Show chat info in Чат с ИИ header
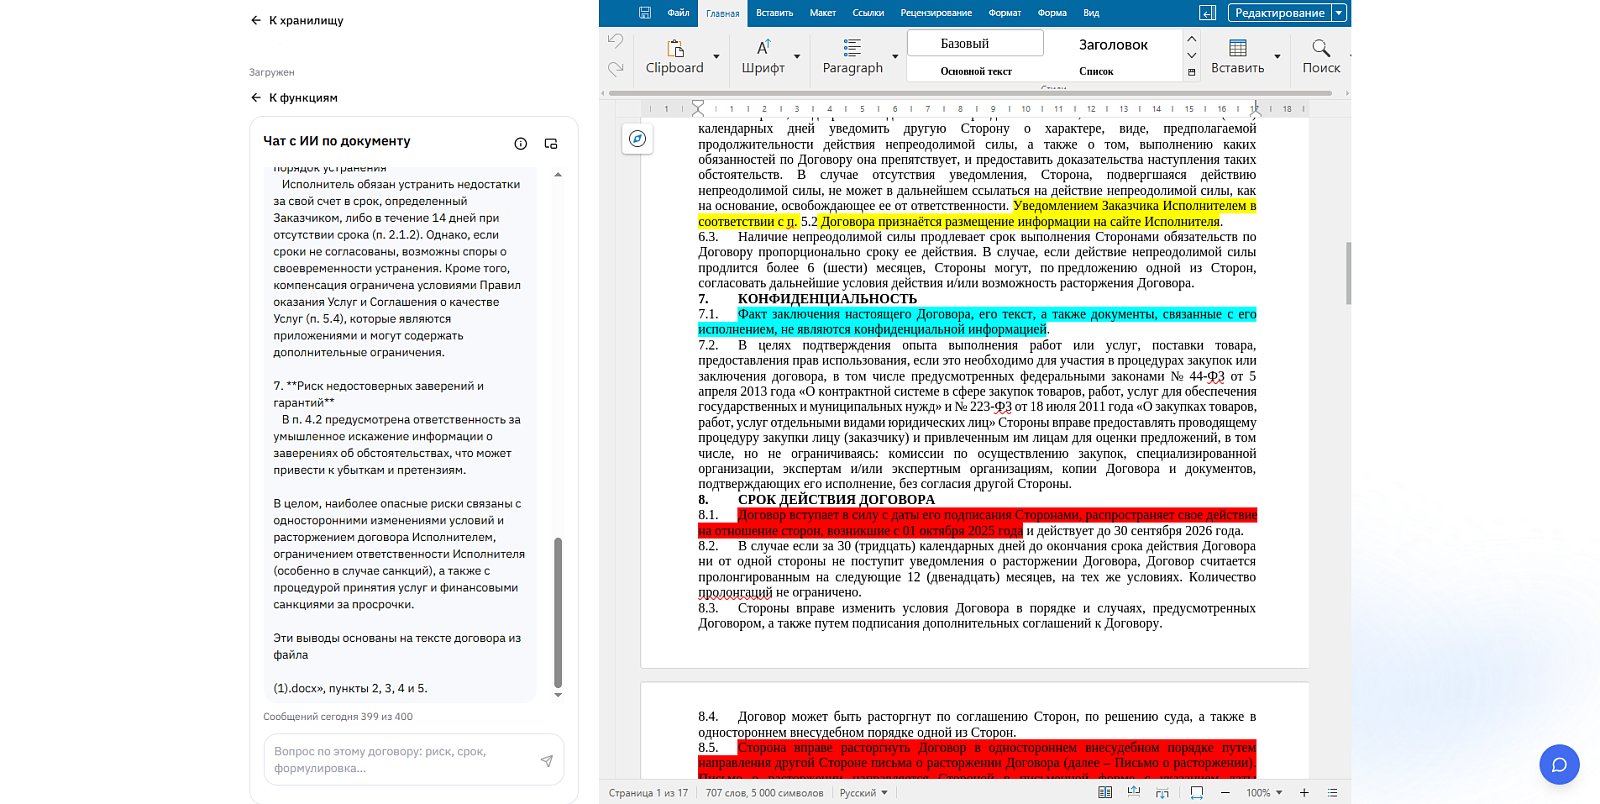This screenshot has height=804, width=1600. 520,143
